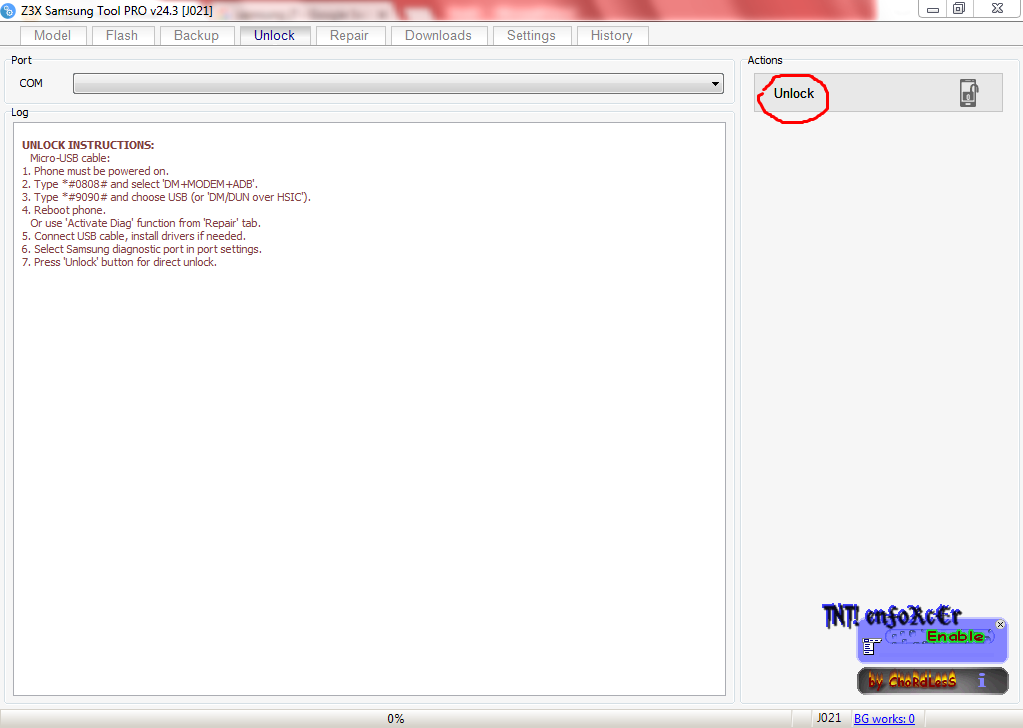The image size is (1023, 728).
Task: Open the Model tab
Action: (52, 35)
